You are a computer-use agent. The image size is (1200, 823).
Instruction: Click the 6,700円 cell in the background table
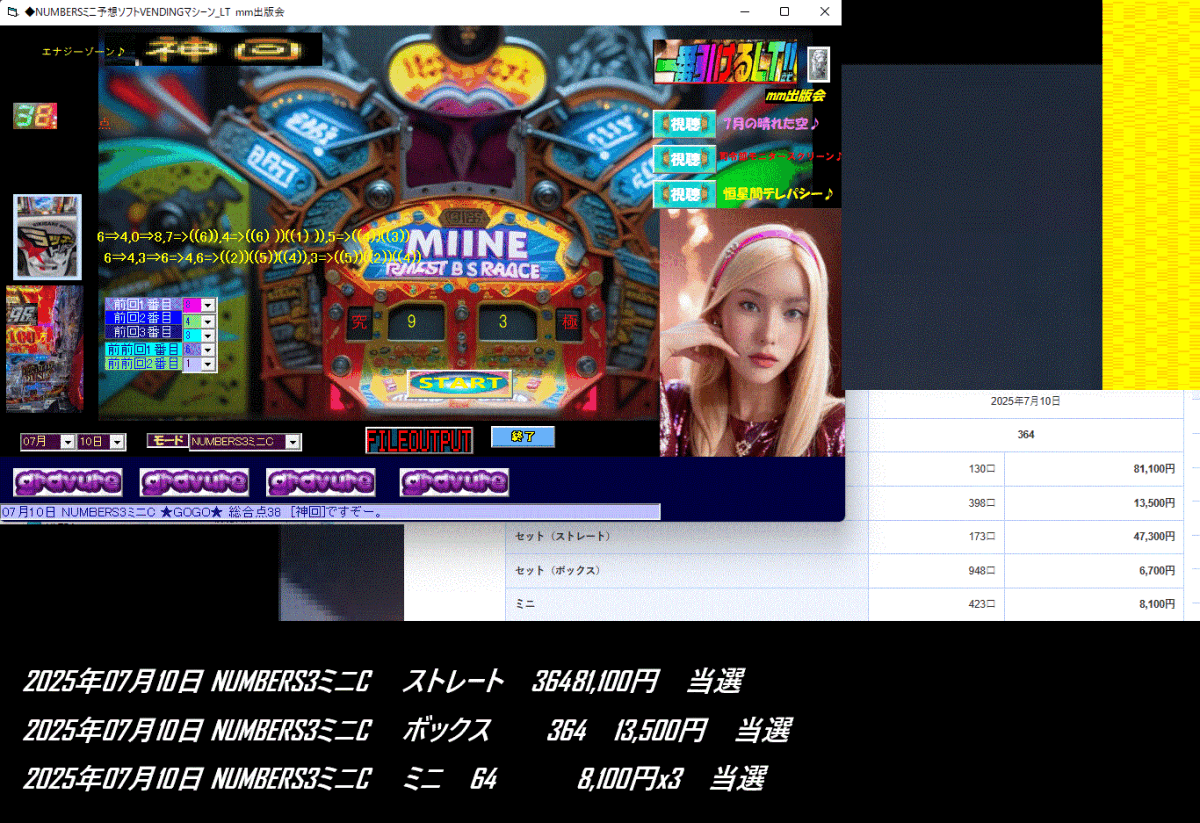(x=1093, y=571)
